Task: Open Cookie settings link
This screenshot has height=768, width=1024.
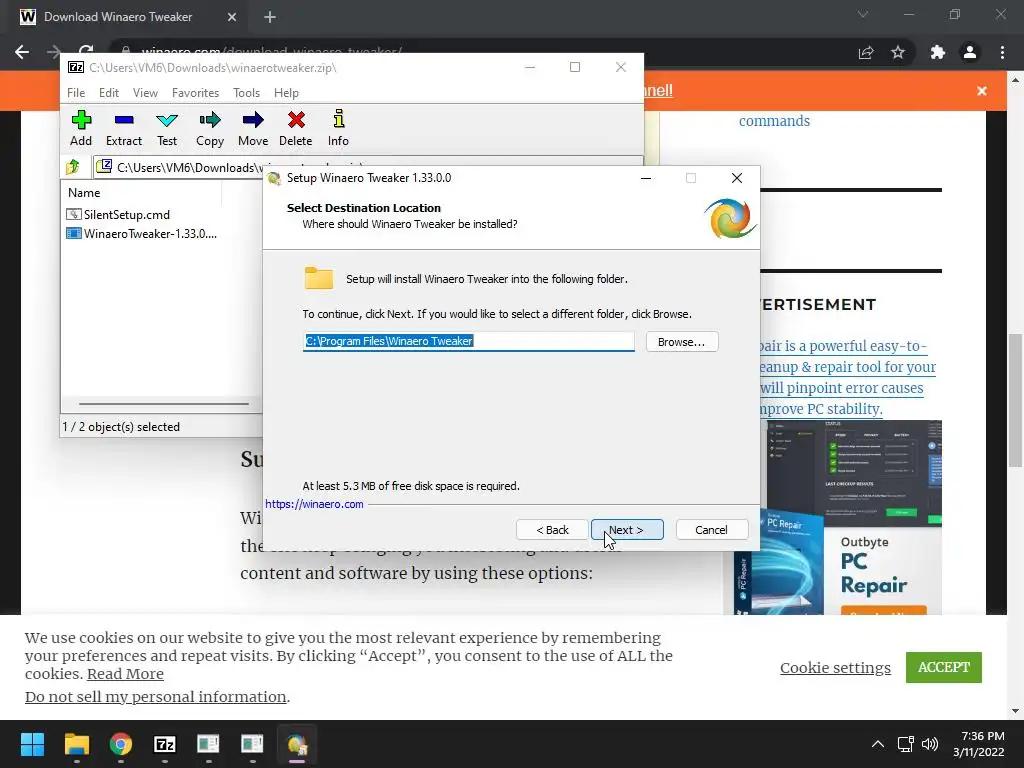Action: tap(835, 667)
